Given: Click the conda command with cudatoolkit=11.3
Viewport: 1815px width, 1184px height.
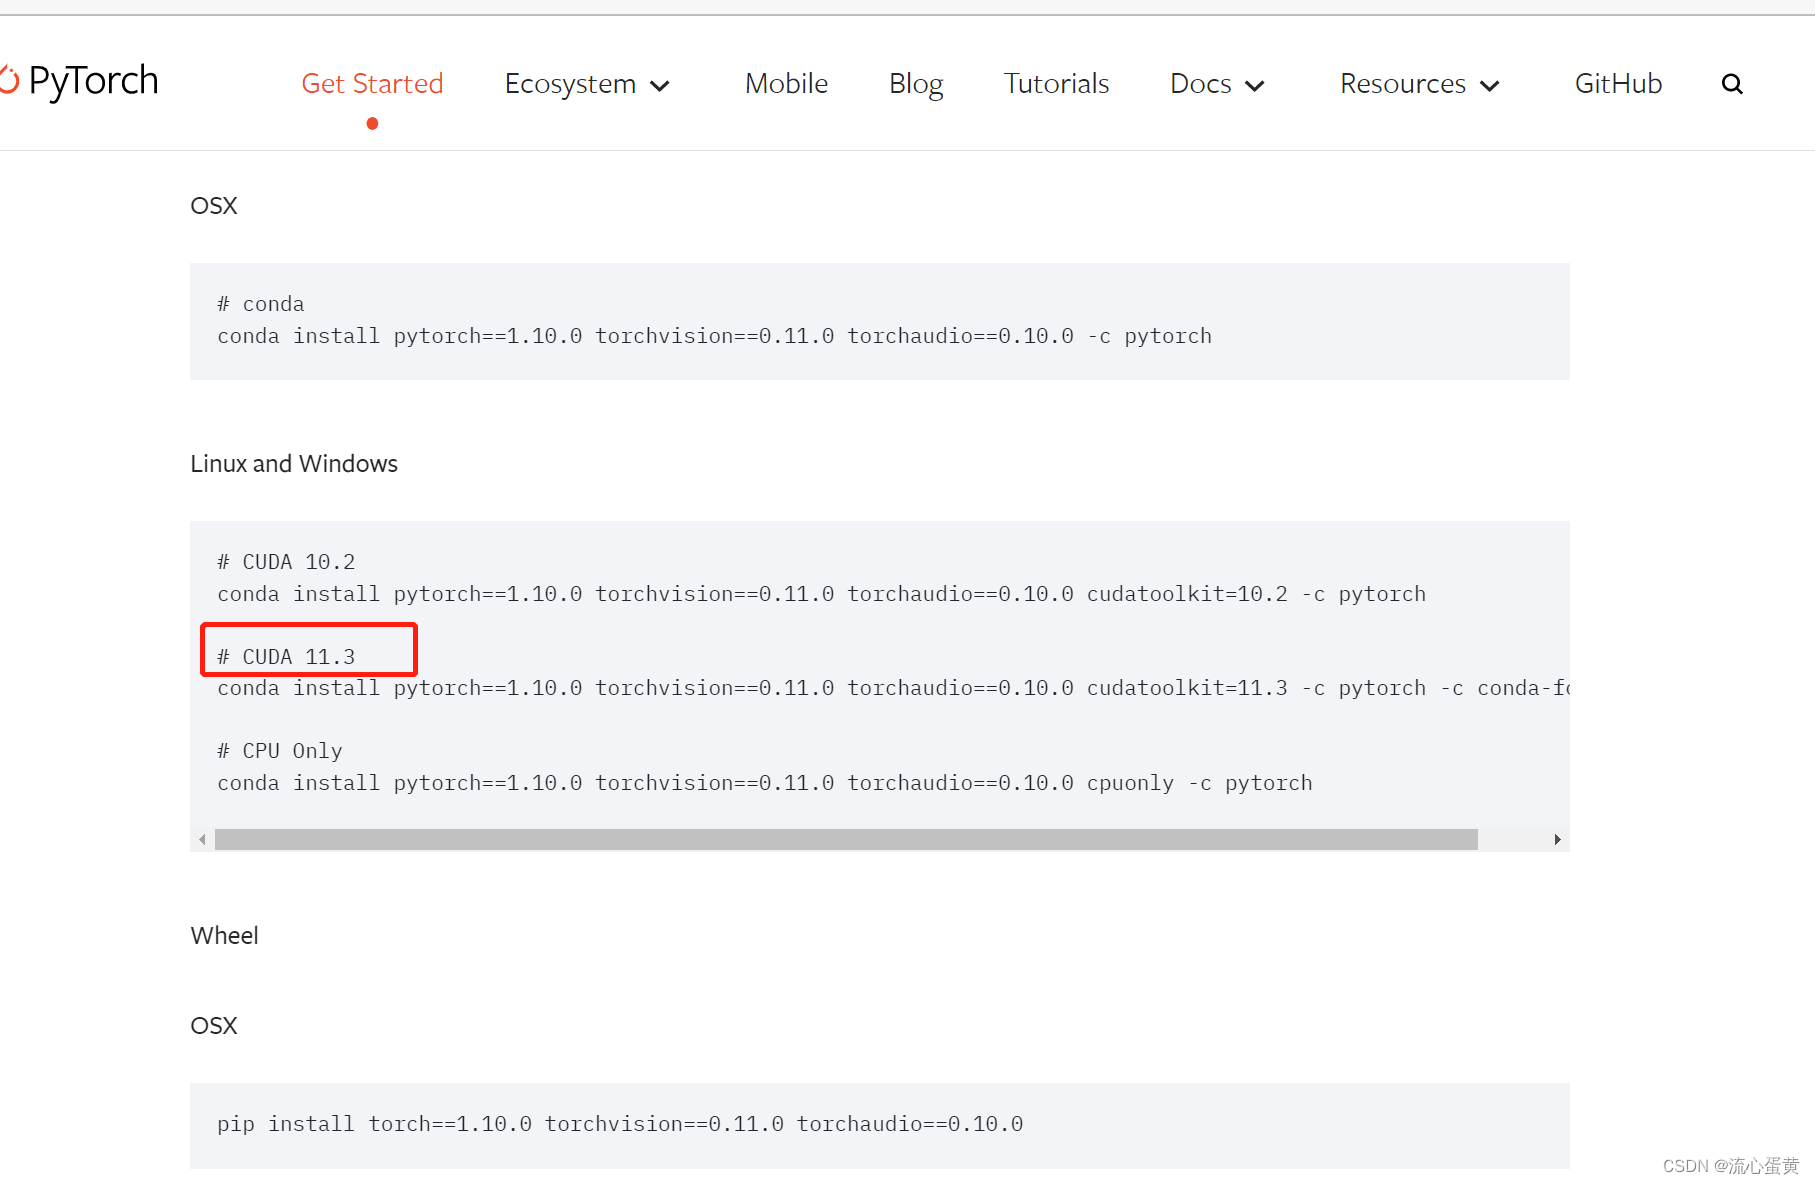Looking at the screenshot, I should pos(893,688).
